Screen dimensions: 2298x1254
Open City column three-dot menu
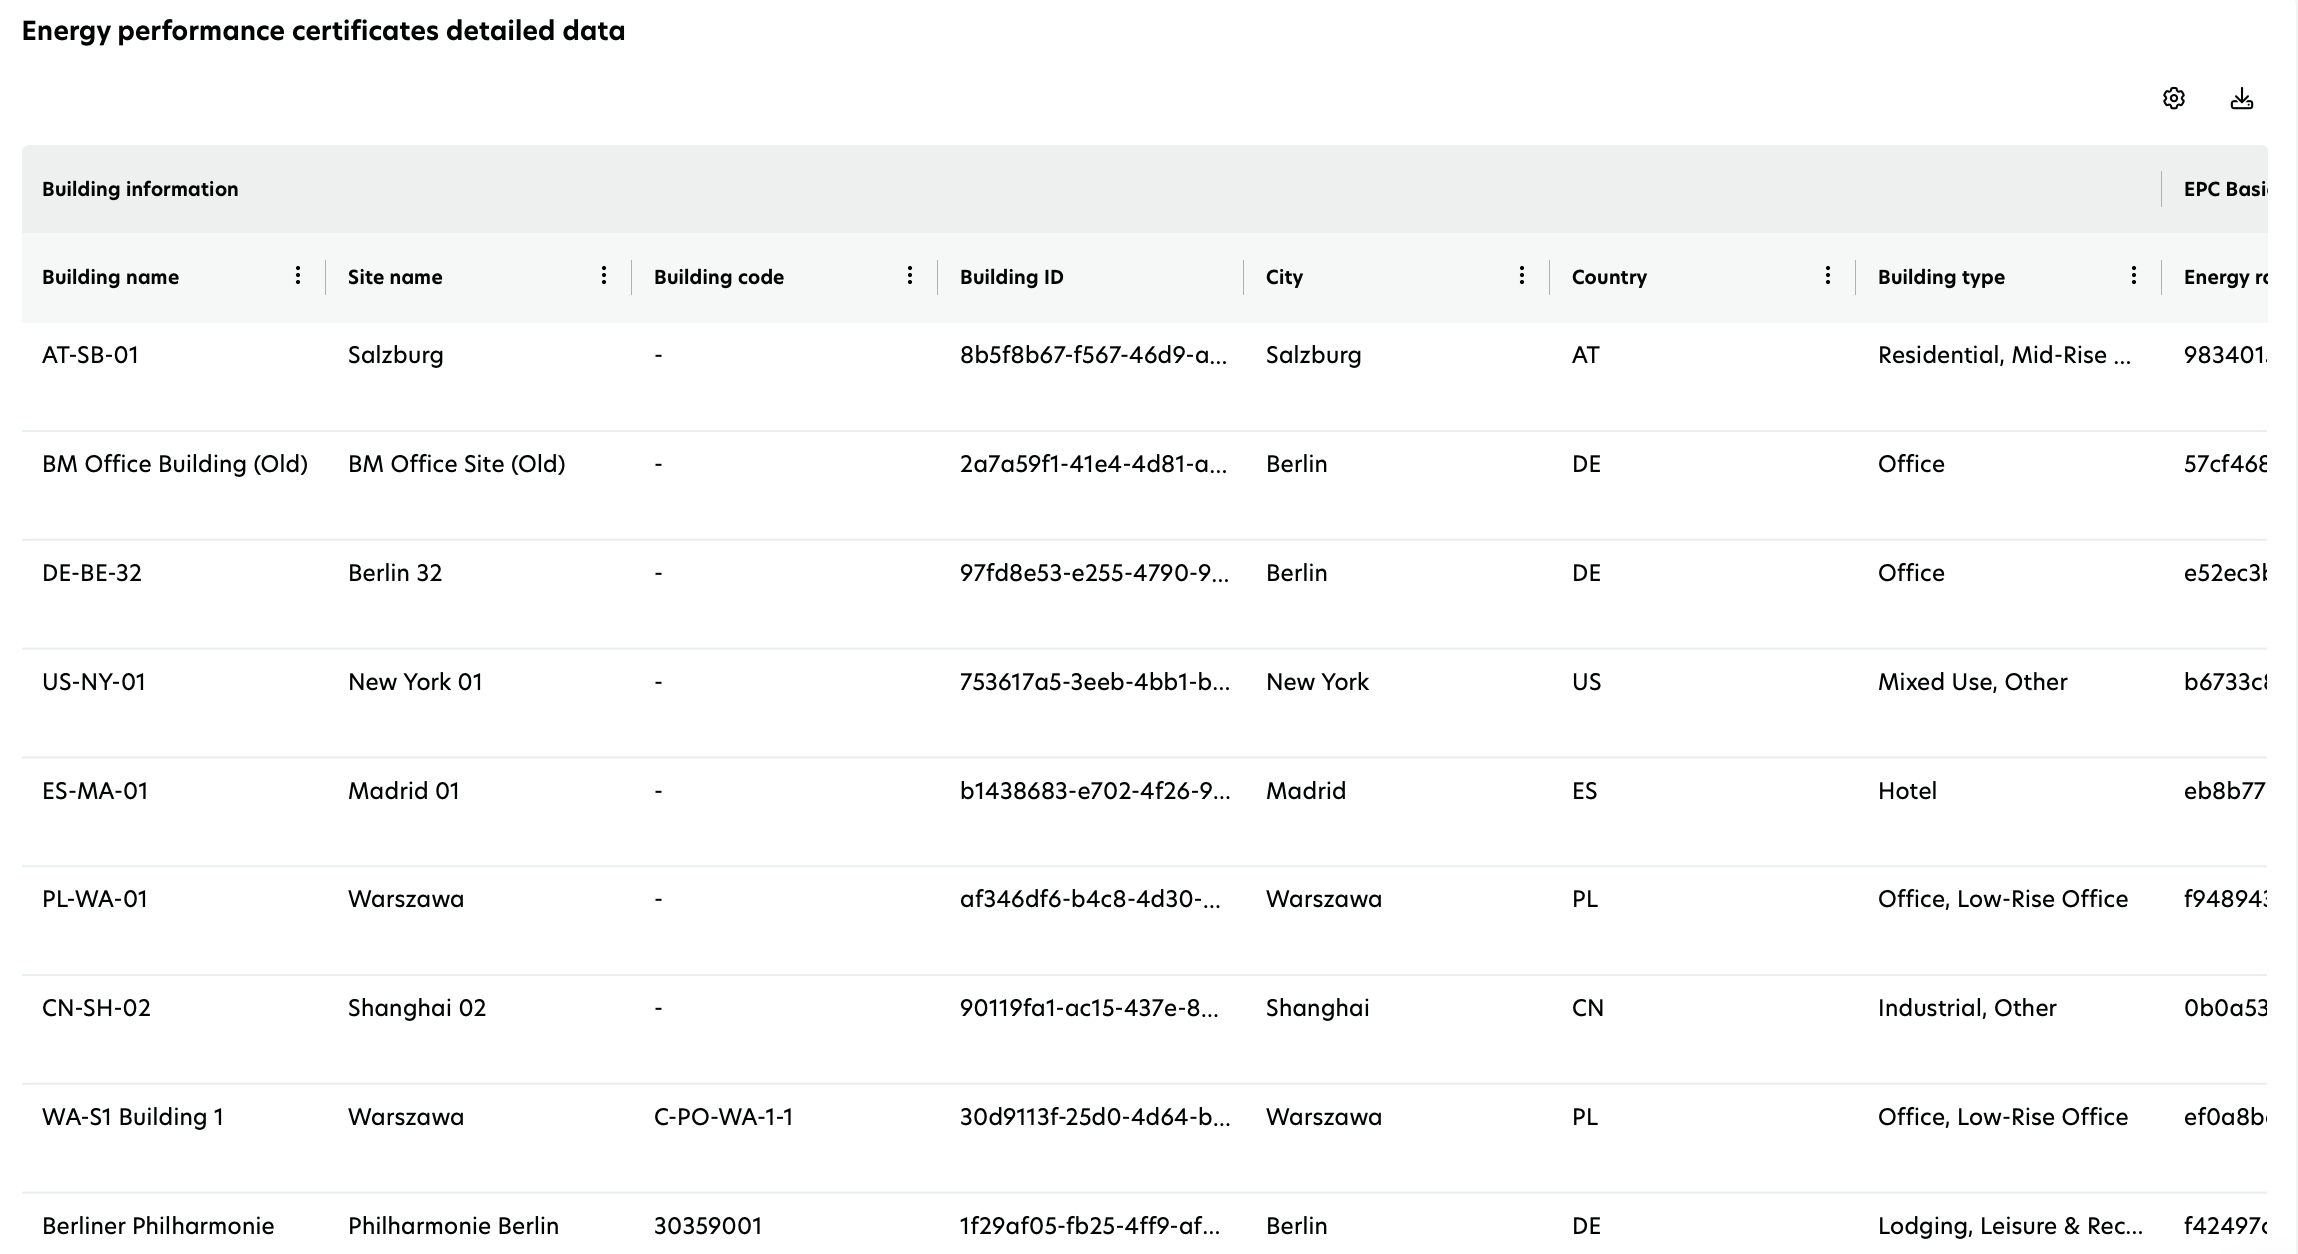(x=1521, y=276)
